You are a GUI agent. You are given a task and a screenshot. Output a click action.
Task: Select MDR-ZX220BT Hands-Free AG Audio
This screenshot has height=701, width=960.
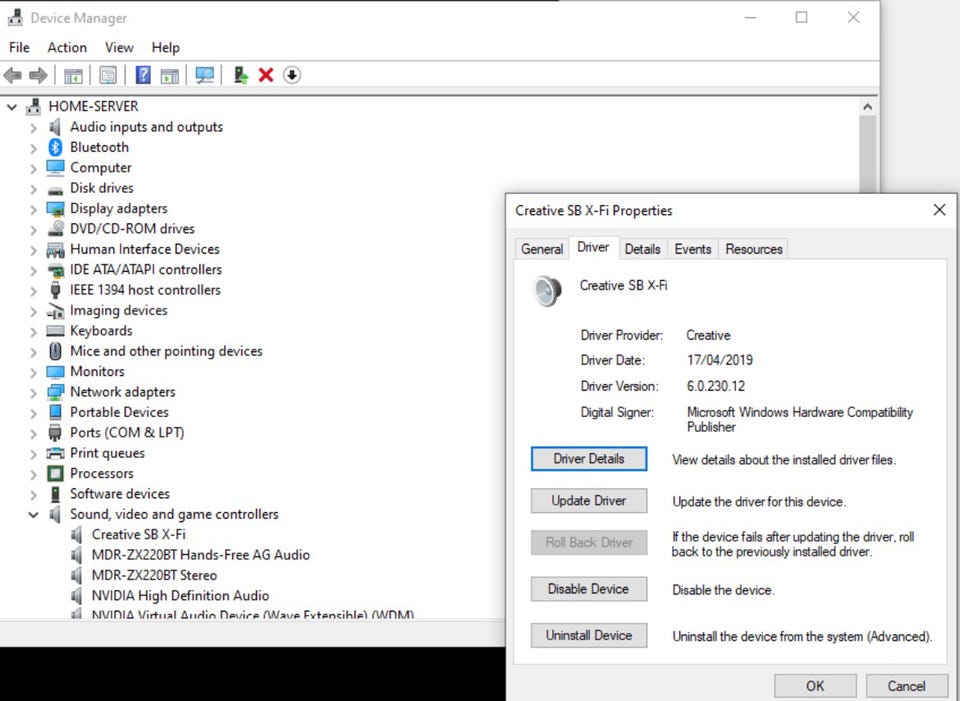click(201, 555)
